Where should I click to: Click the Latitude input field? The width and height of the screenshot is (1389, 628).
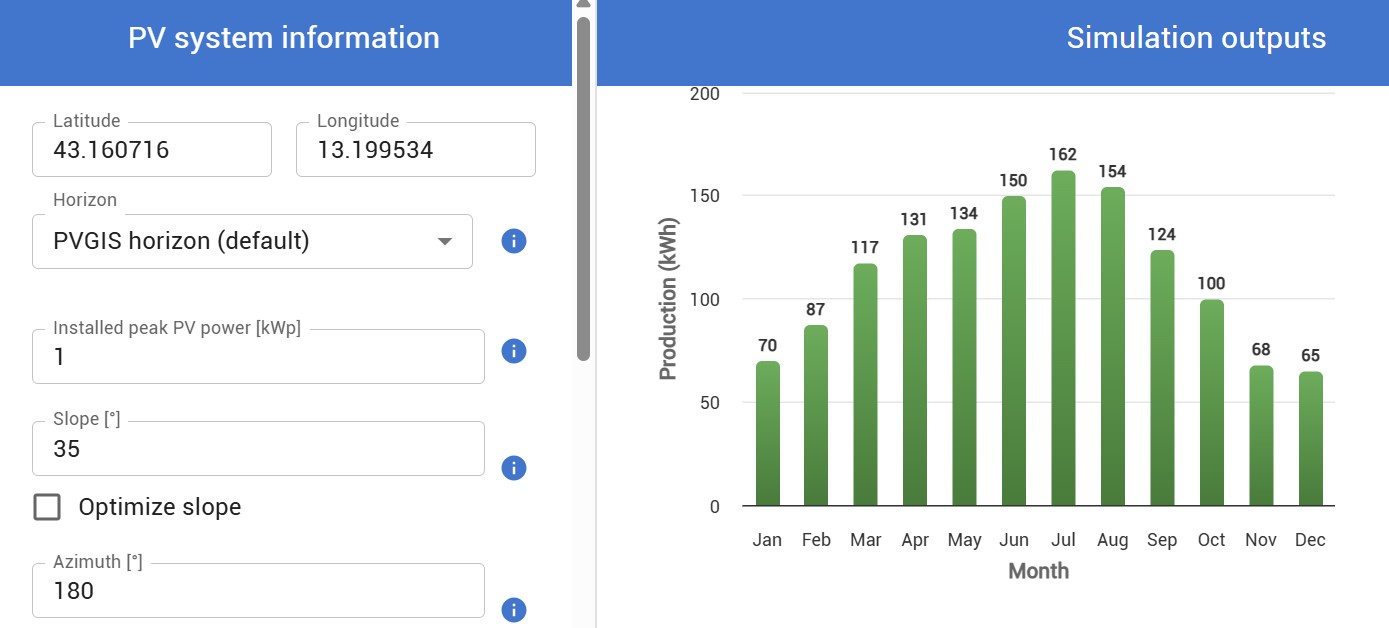point(152,150)
